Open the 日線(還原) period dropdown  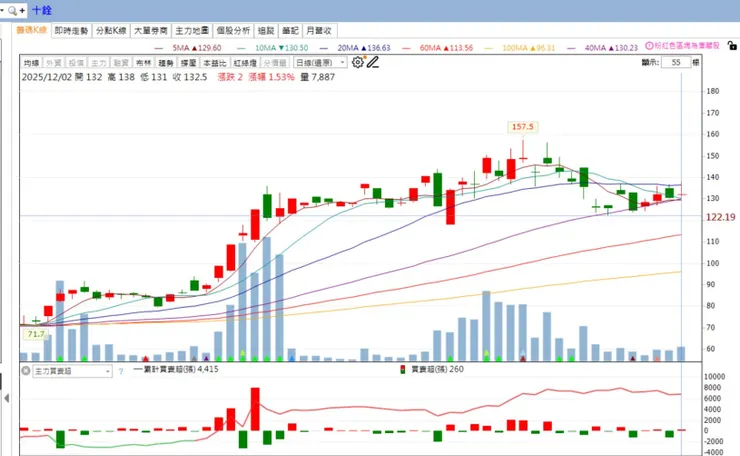[x=320, y=62]
